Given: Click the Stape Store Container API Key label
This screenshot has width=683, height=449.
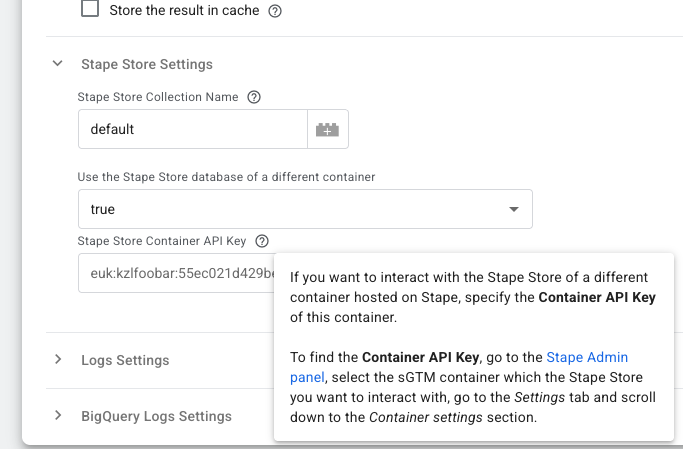Looking at the screenshot, I should coord(162,241).
